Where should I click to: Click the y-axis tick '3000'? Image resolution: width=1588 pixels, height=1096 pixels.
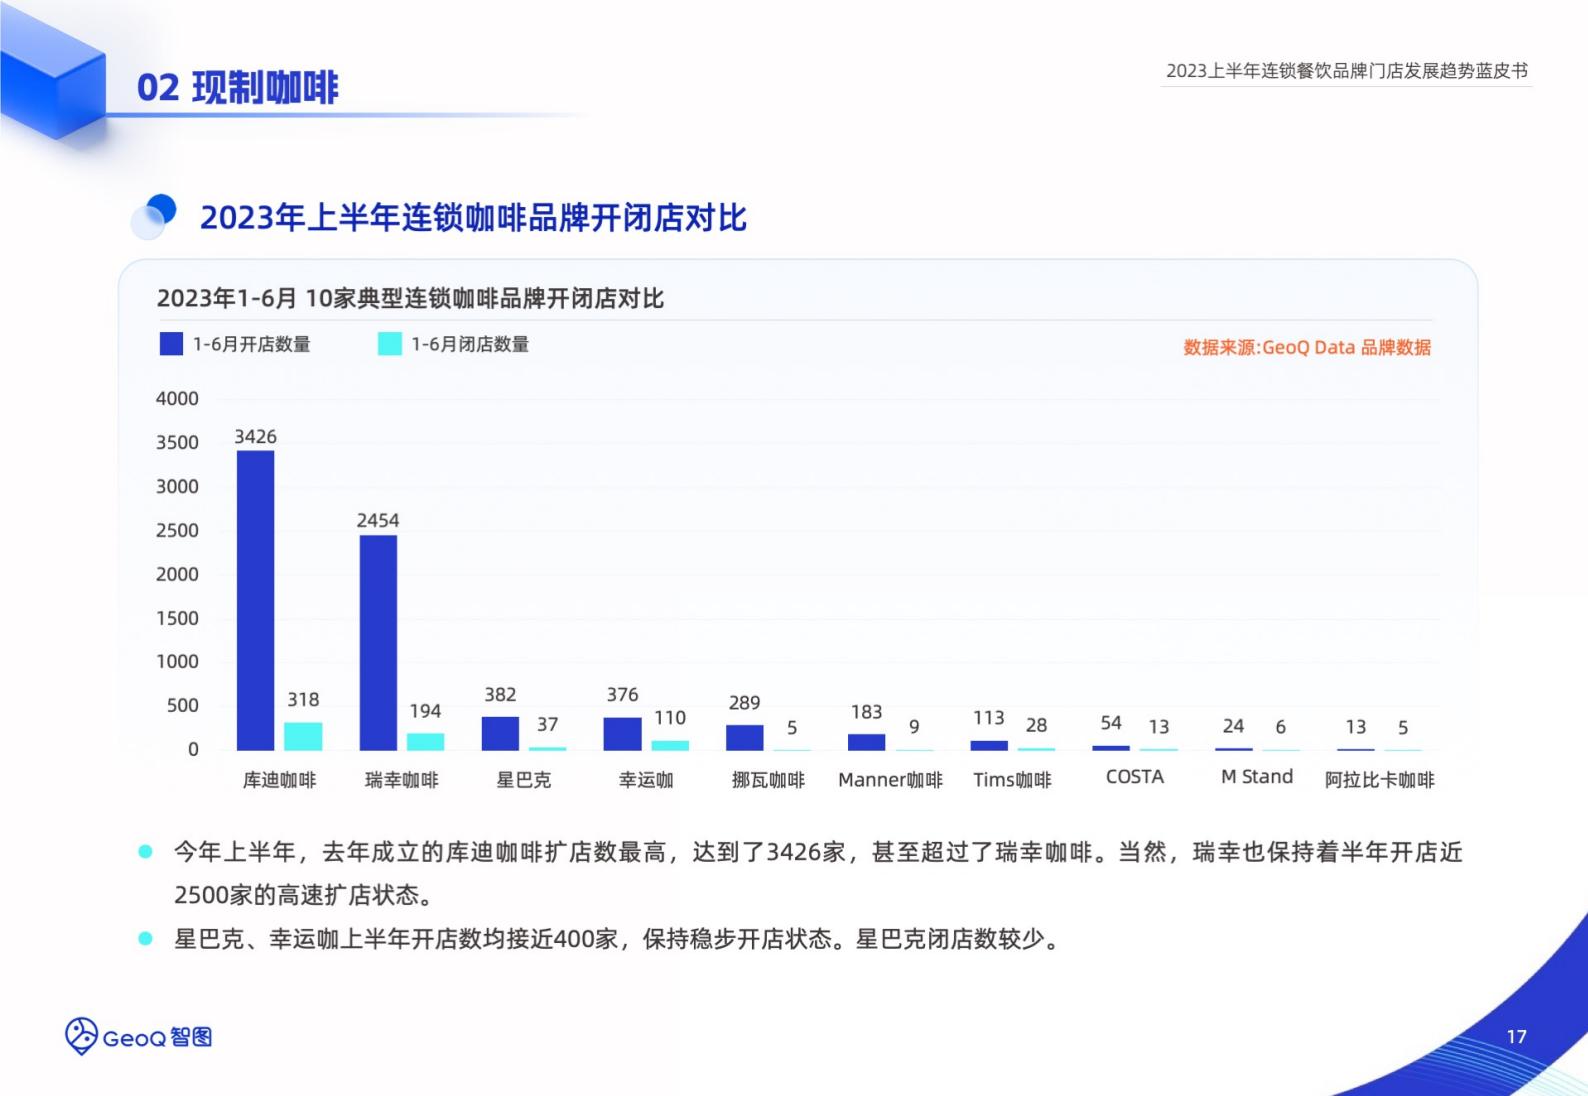click(x=177, y=486)
